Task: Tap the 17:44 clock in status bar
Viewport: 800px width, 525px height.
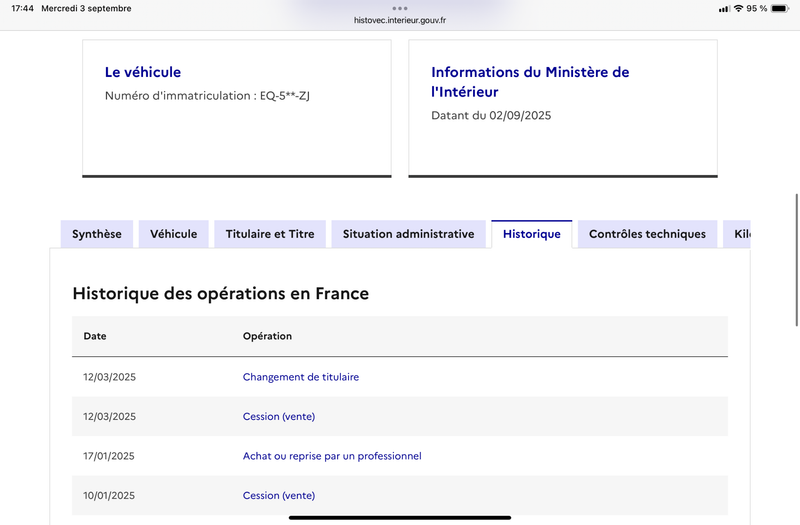Action: (x=22, y=9)
